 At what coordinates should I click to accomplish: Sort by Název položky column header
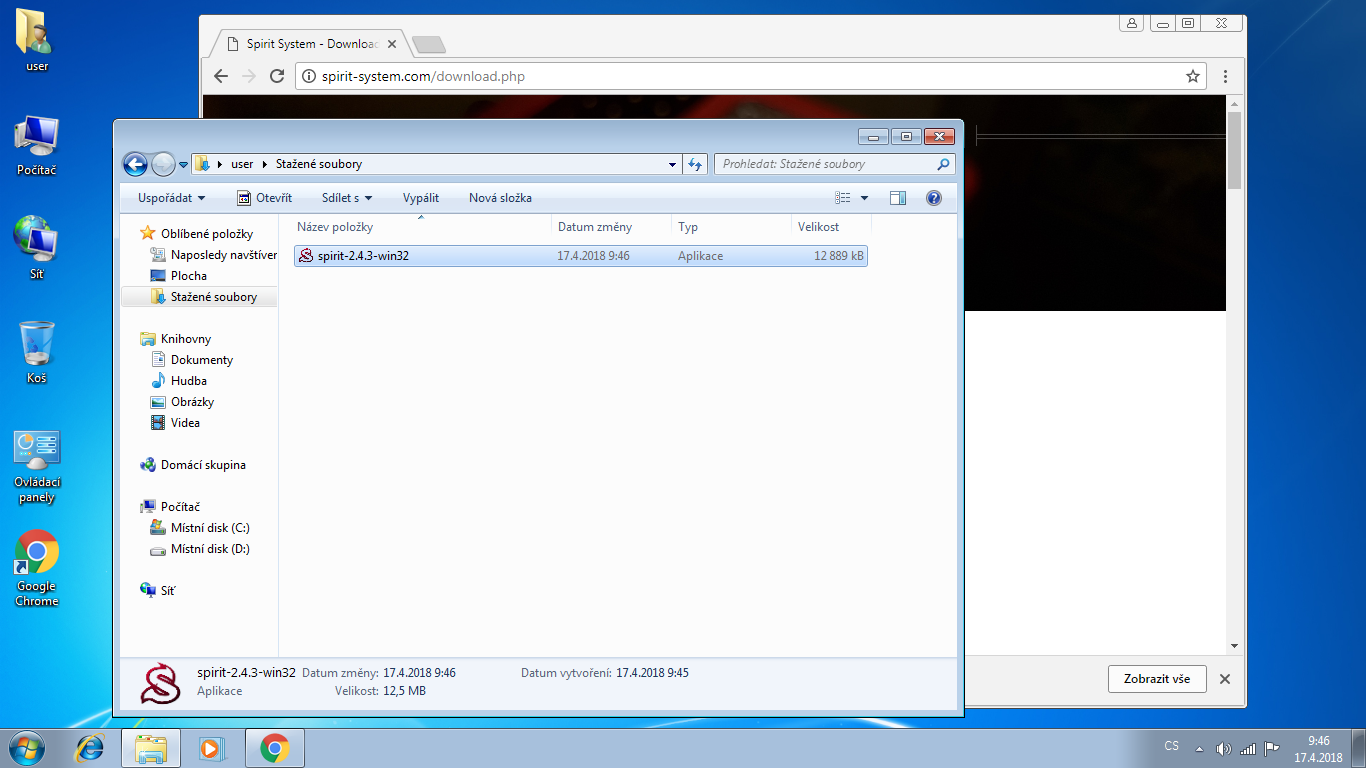pos(335,227)
